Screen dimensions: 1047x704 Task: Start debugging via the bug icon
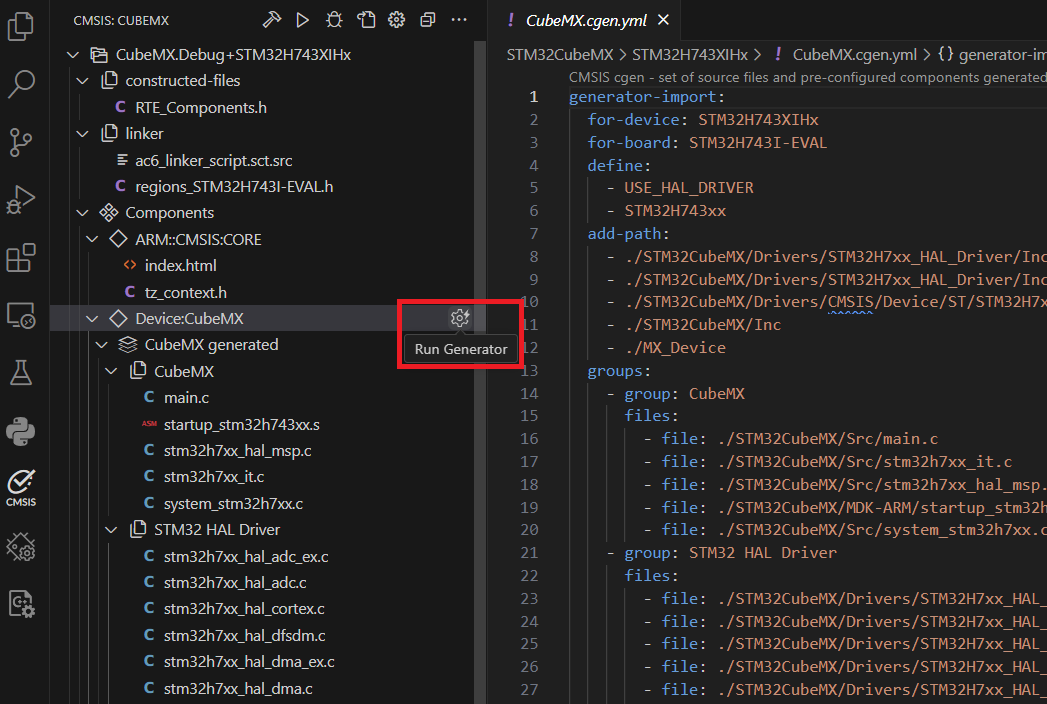(333, 19)
